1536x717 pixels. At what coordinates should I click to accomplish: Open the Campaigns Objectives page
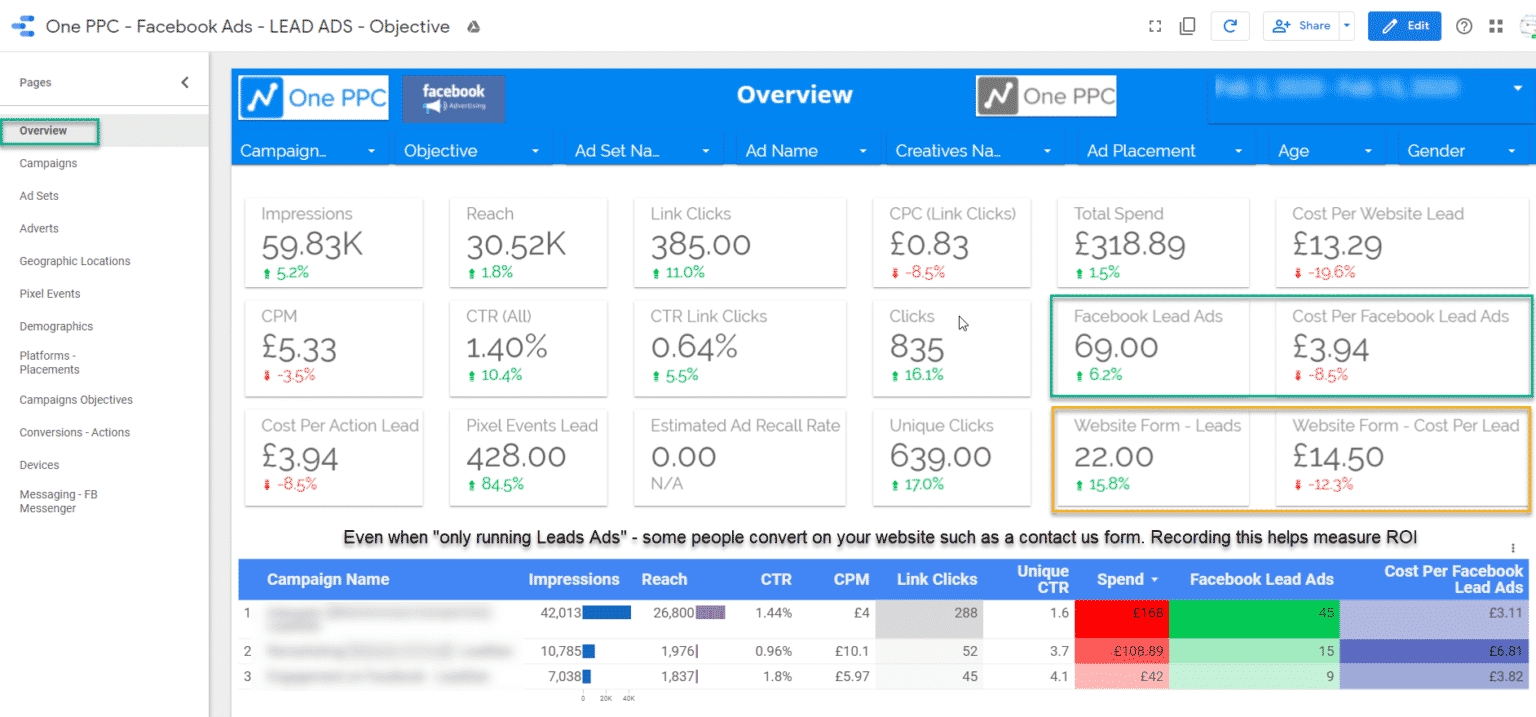[76, 400]
